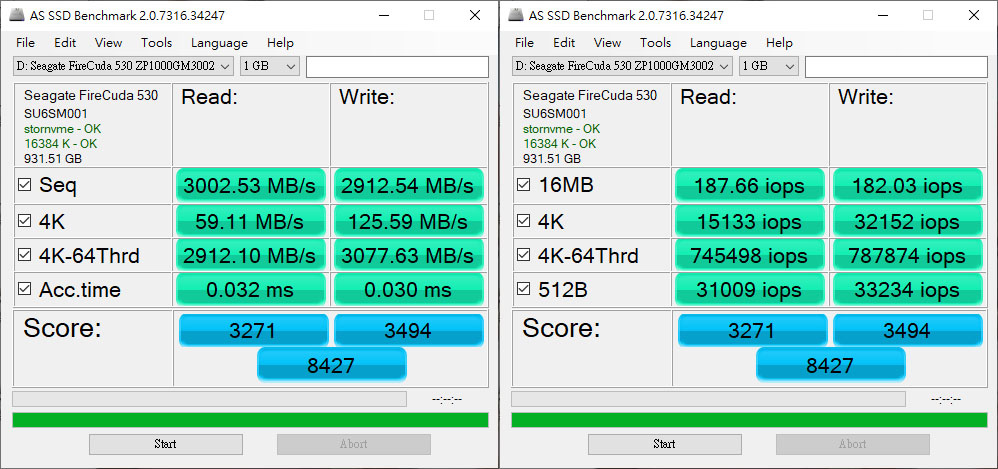
Task: Click the green progress bar in right window
Action: pos(749,420)
